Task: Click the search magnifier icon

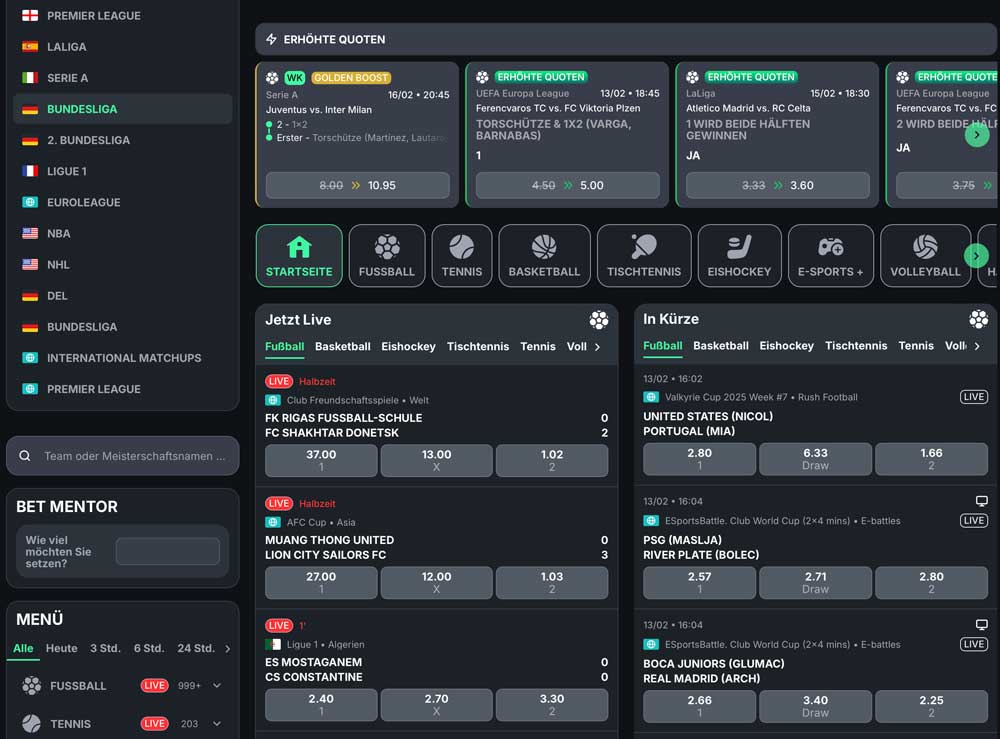Action: point(25,456)
